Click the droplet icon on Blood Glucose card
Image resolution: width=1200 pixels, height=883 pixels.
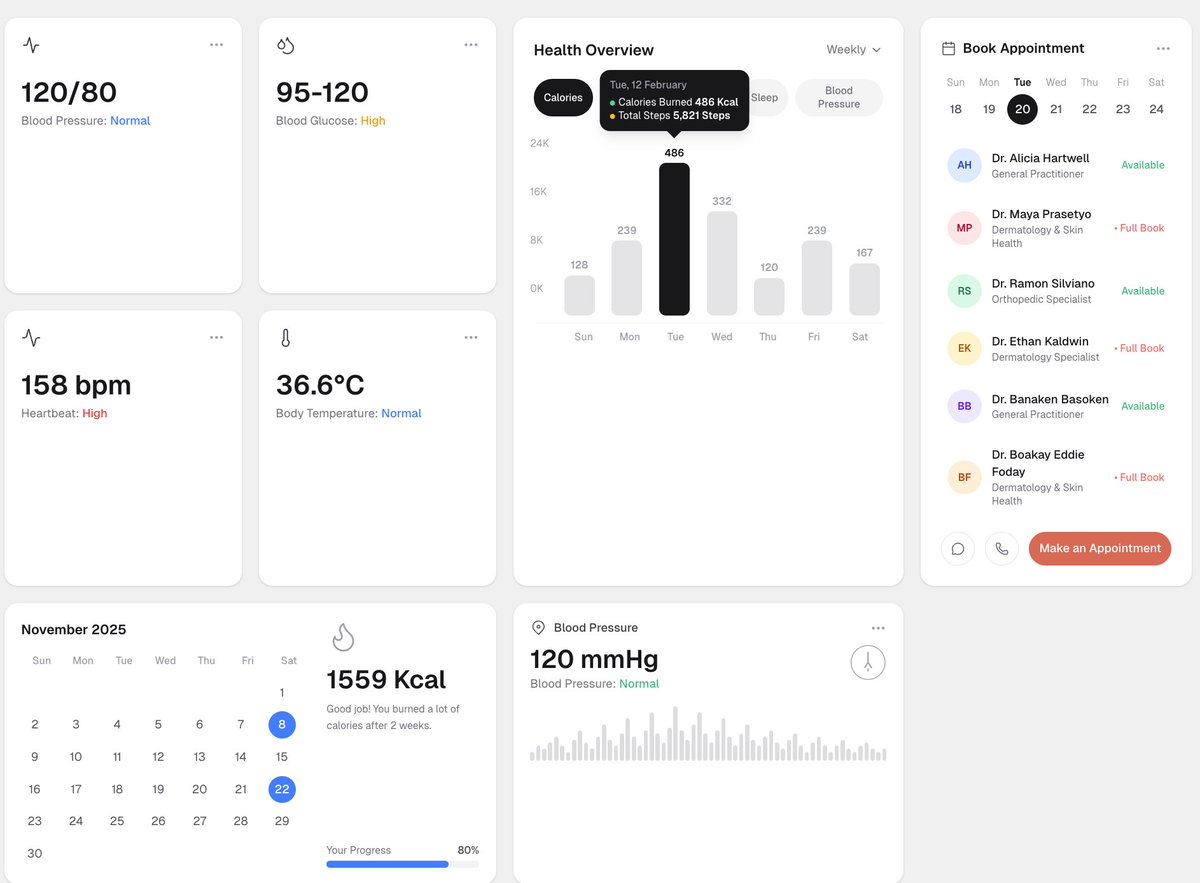point(285,45)
